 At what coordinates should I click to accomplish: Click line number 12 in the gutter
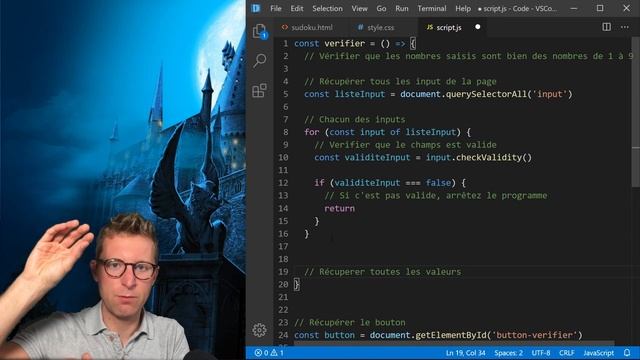283,182
